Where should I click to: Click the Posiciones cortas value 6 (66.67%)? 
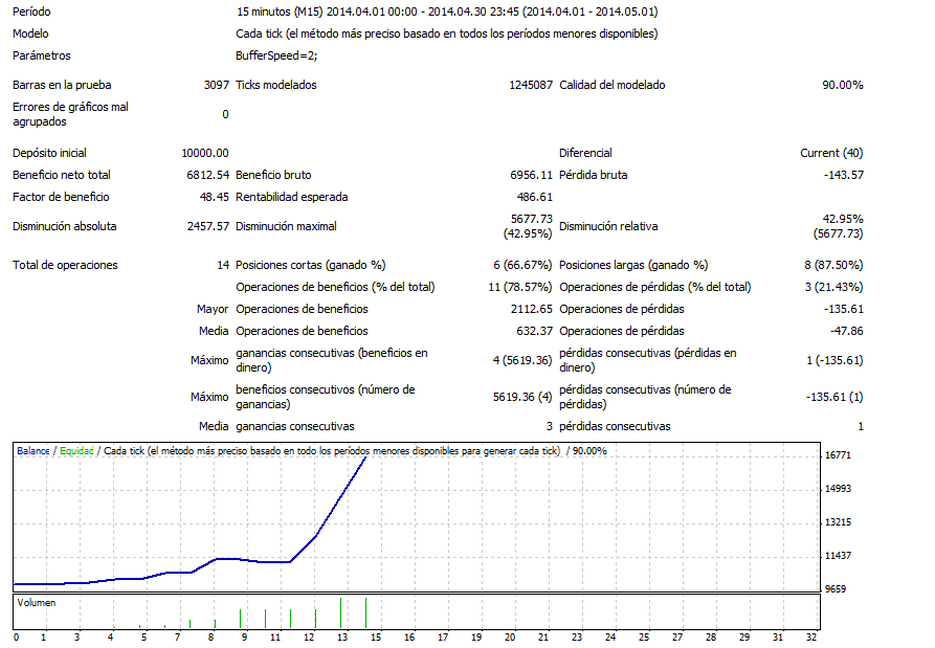(x=523, y=265)
